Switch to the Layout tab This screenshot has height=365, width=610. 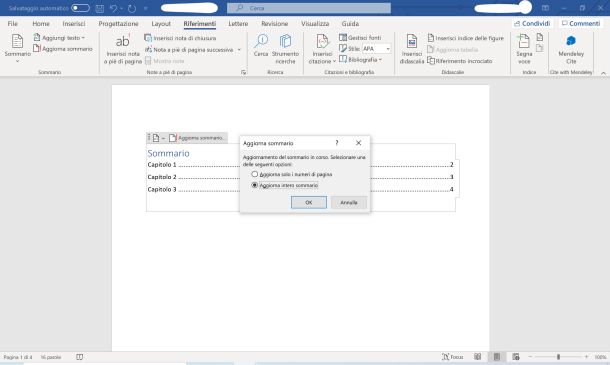161,24
